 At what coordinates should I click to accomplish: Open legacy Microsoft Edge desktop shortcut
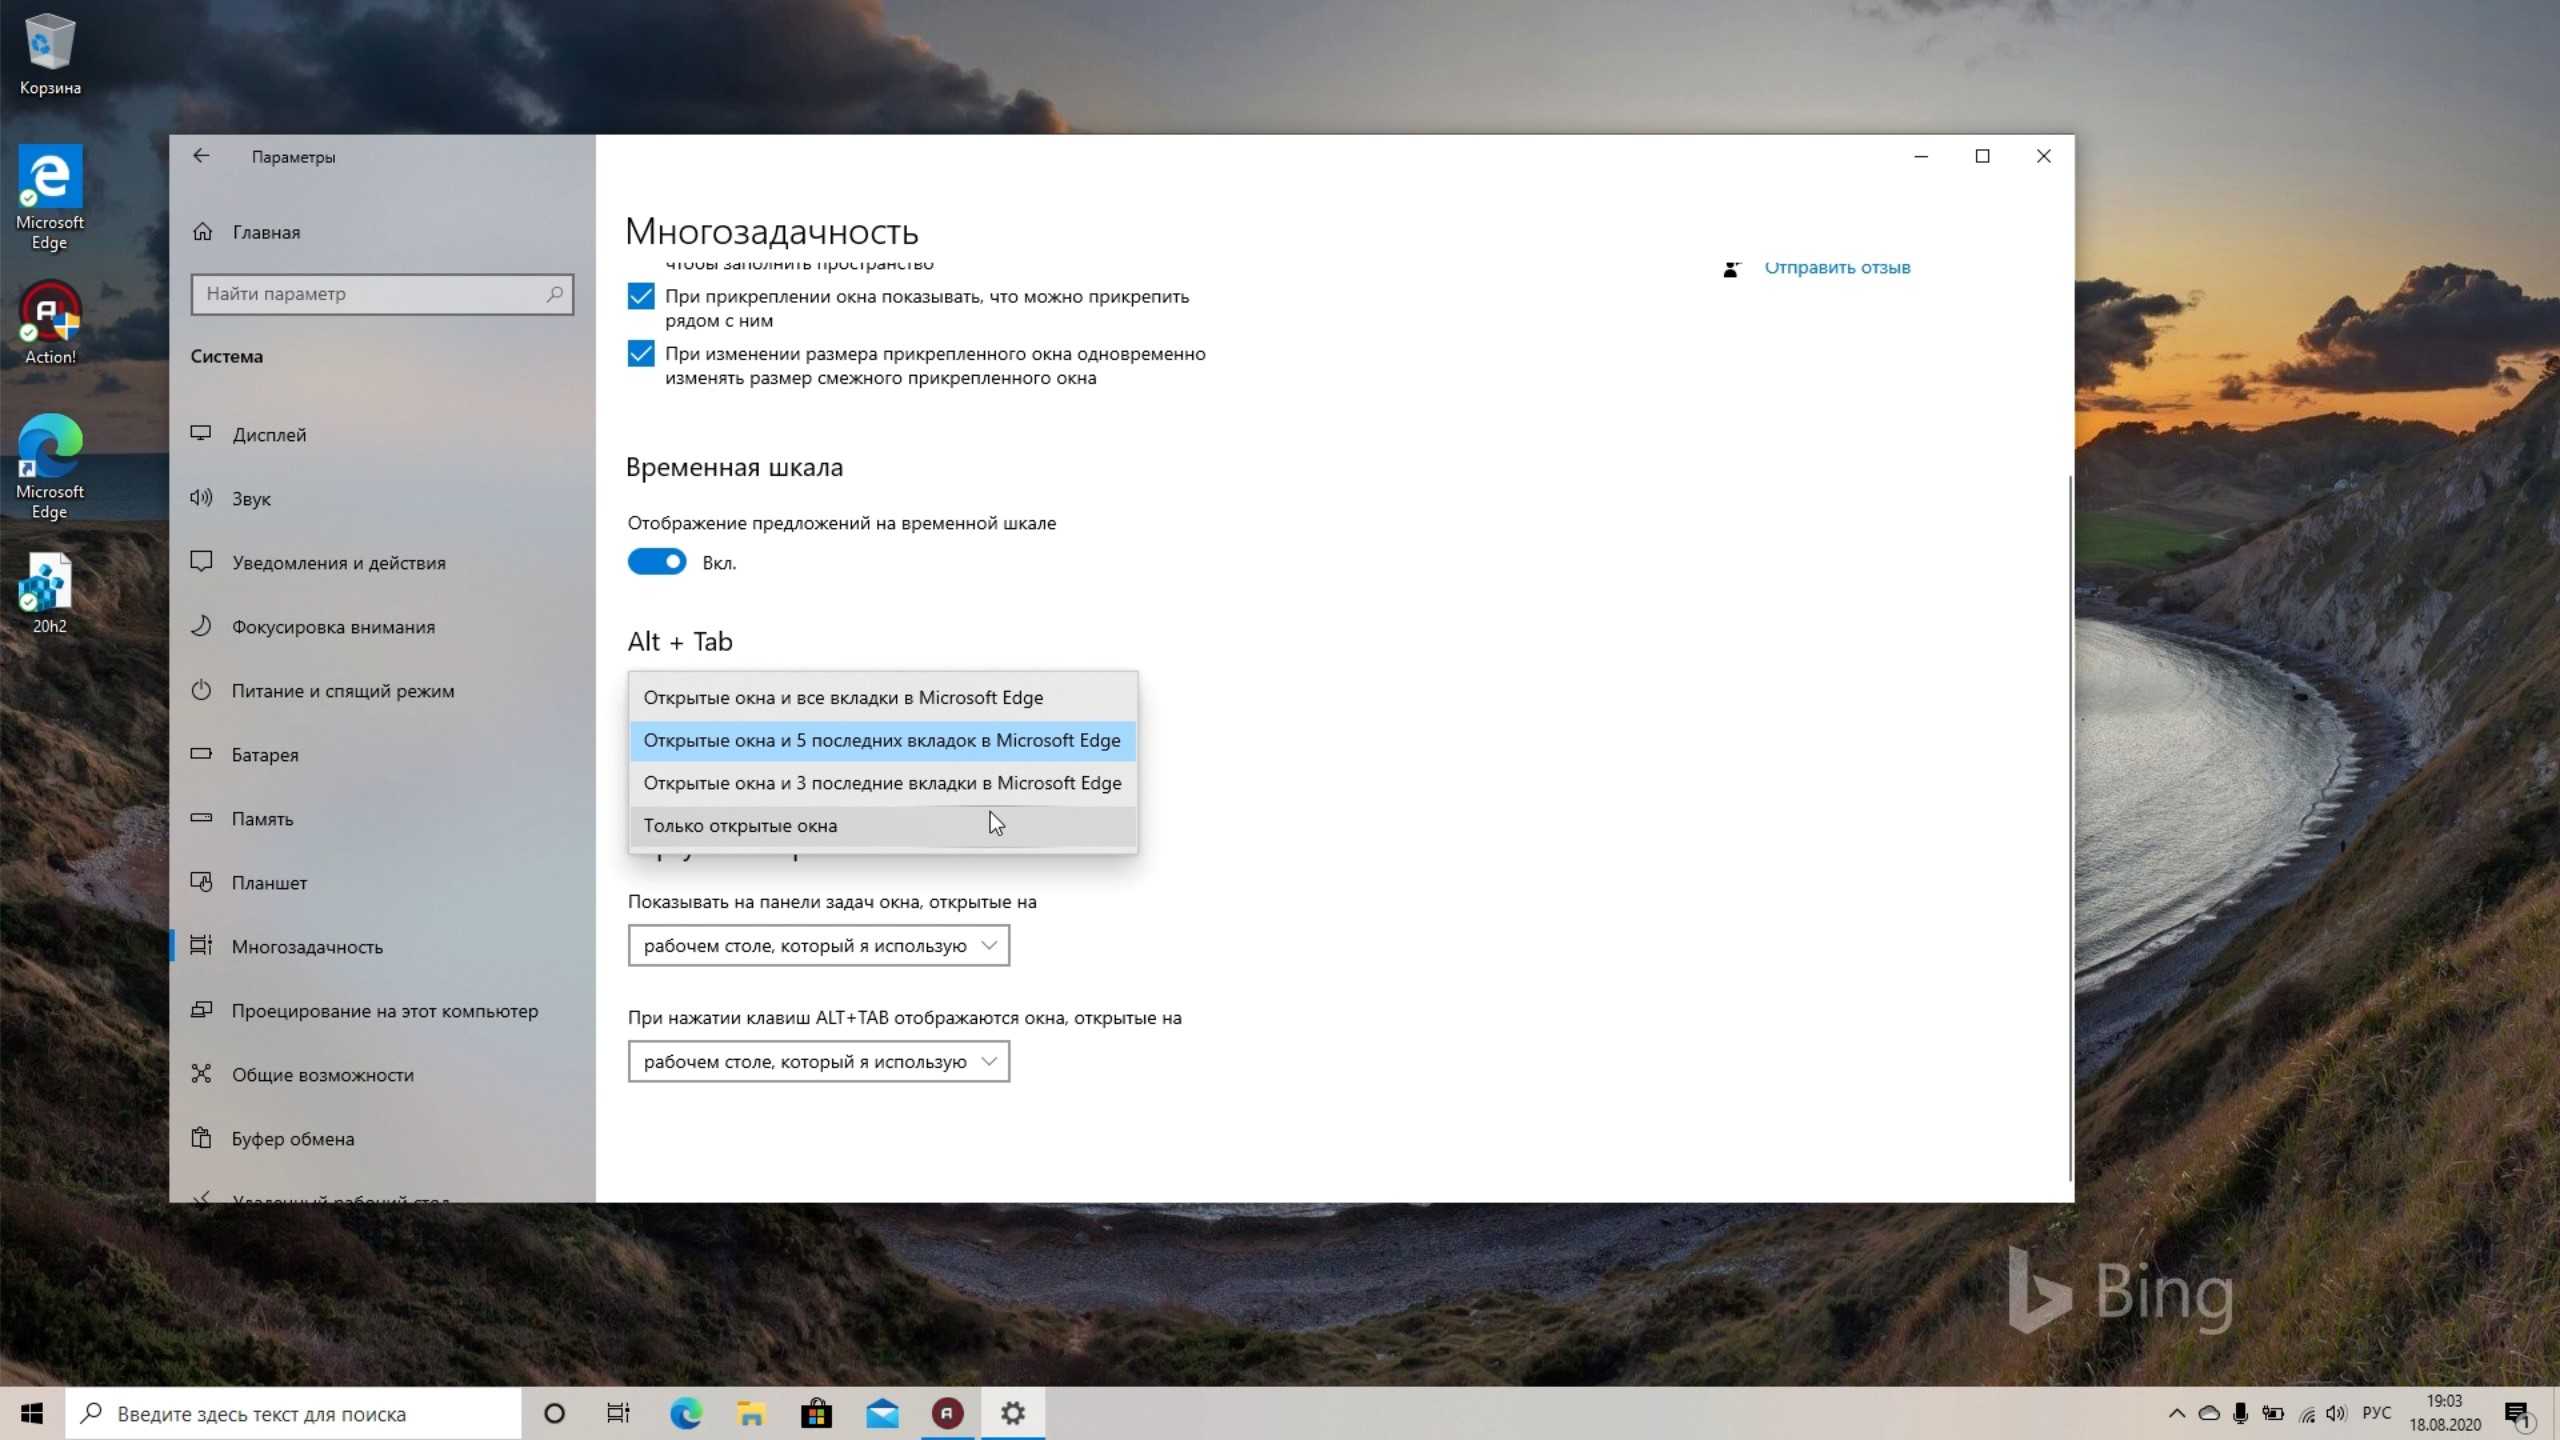click(49, 198)
